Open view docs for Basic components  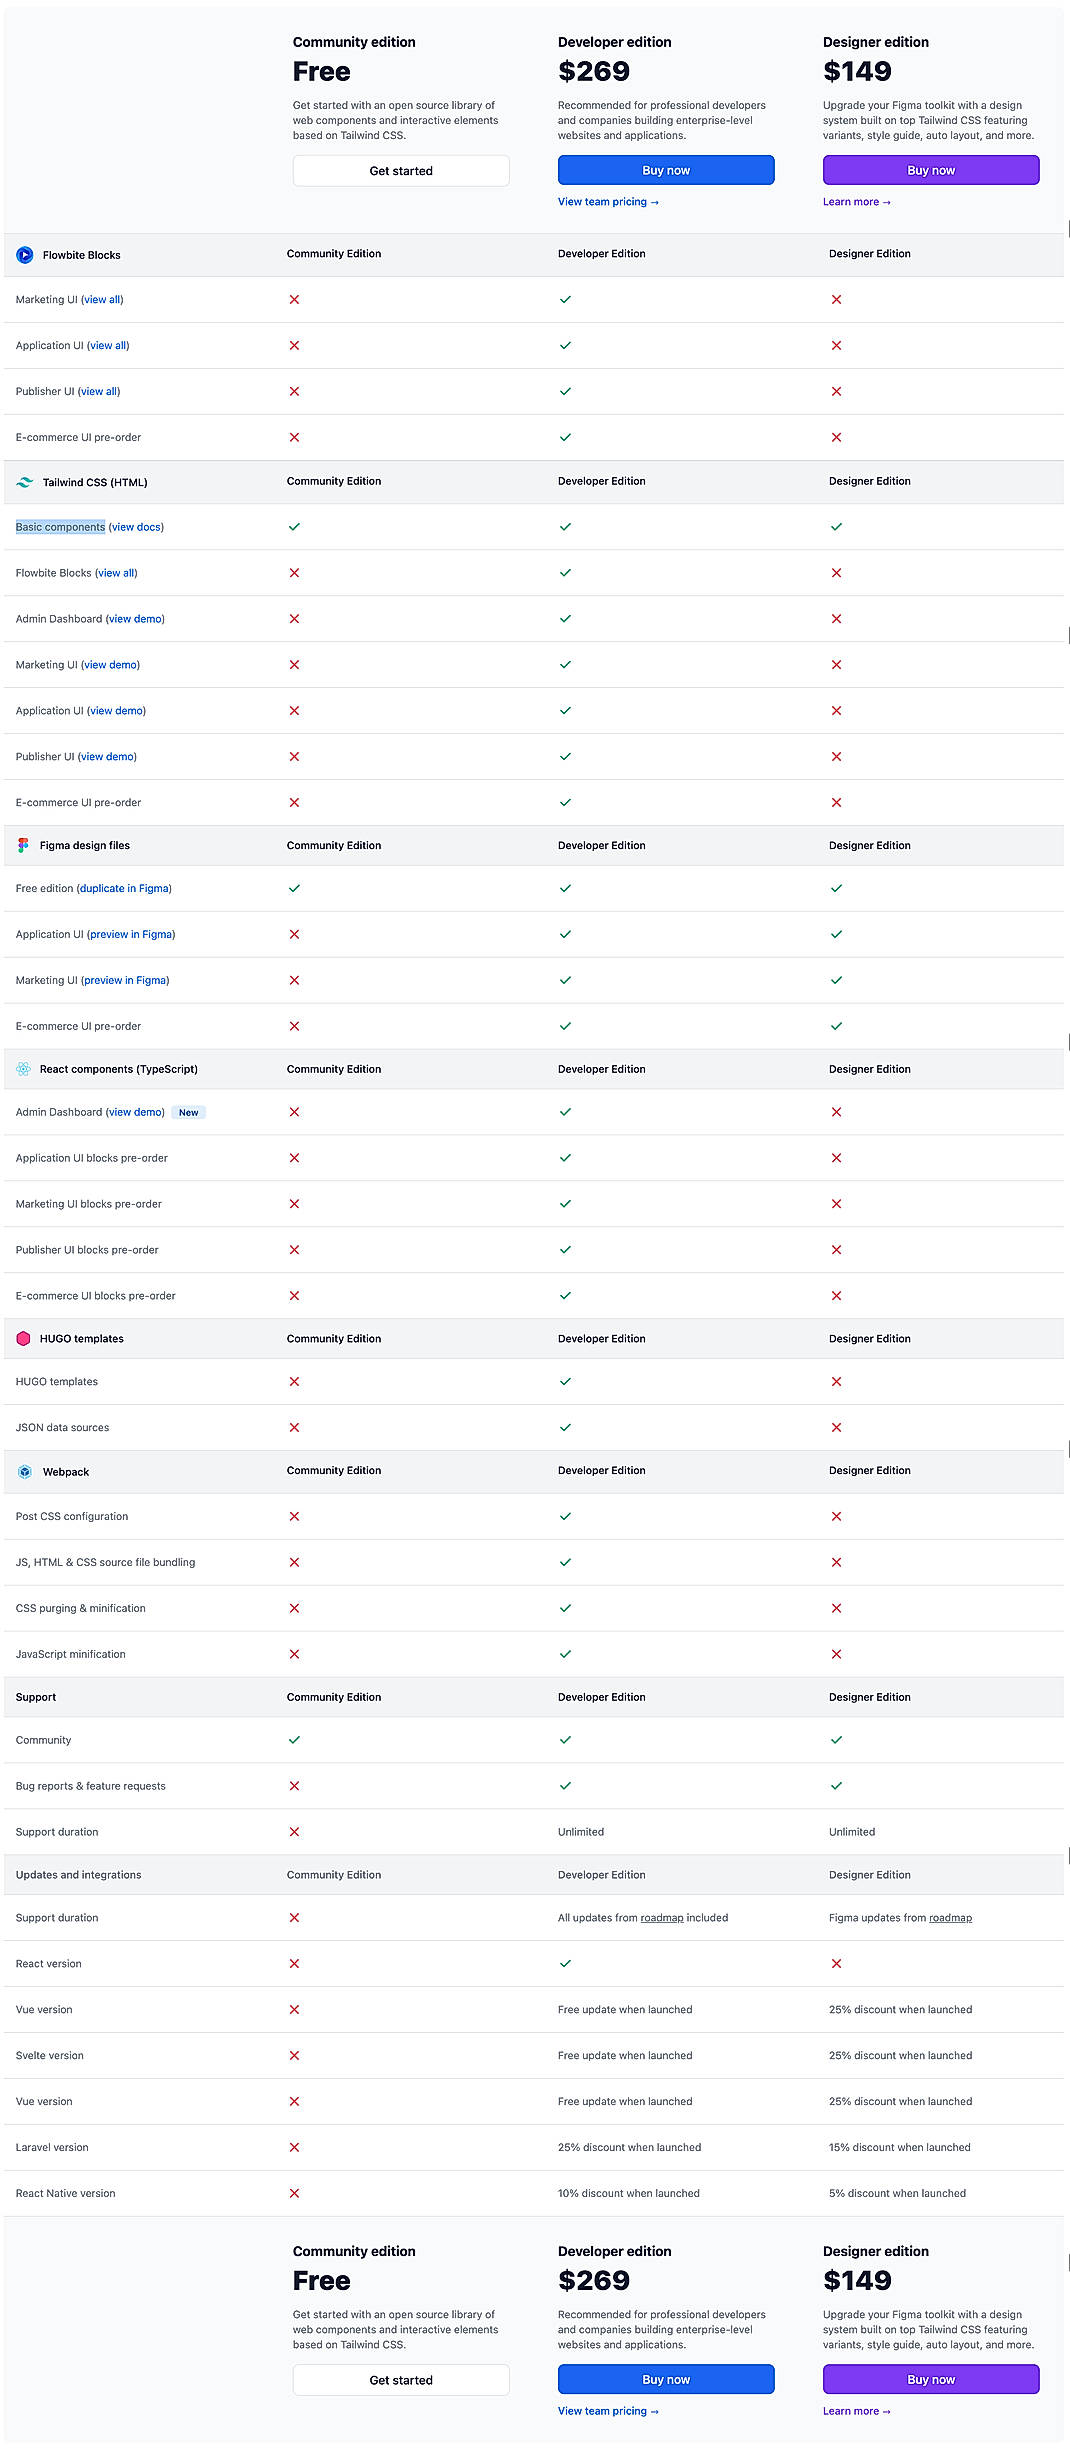135,527
